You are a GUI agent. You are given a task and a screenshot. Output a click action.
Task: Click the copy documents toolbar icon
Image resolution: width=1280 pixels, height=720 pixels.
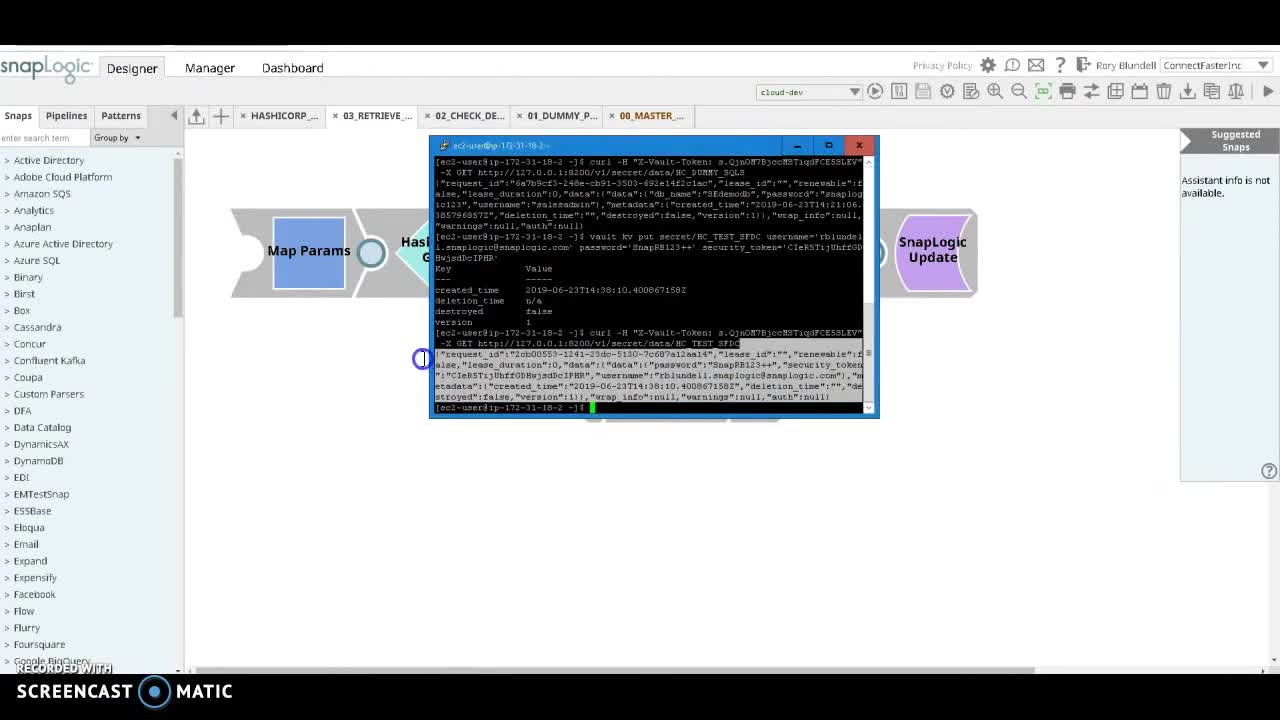[1211, 91]
